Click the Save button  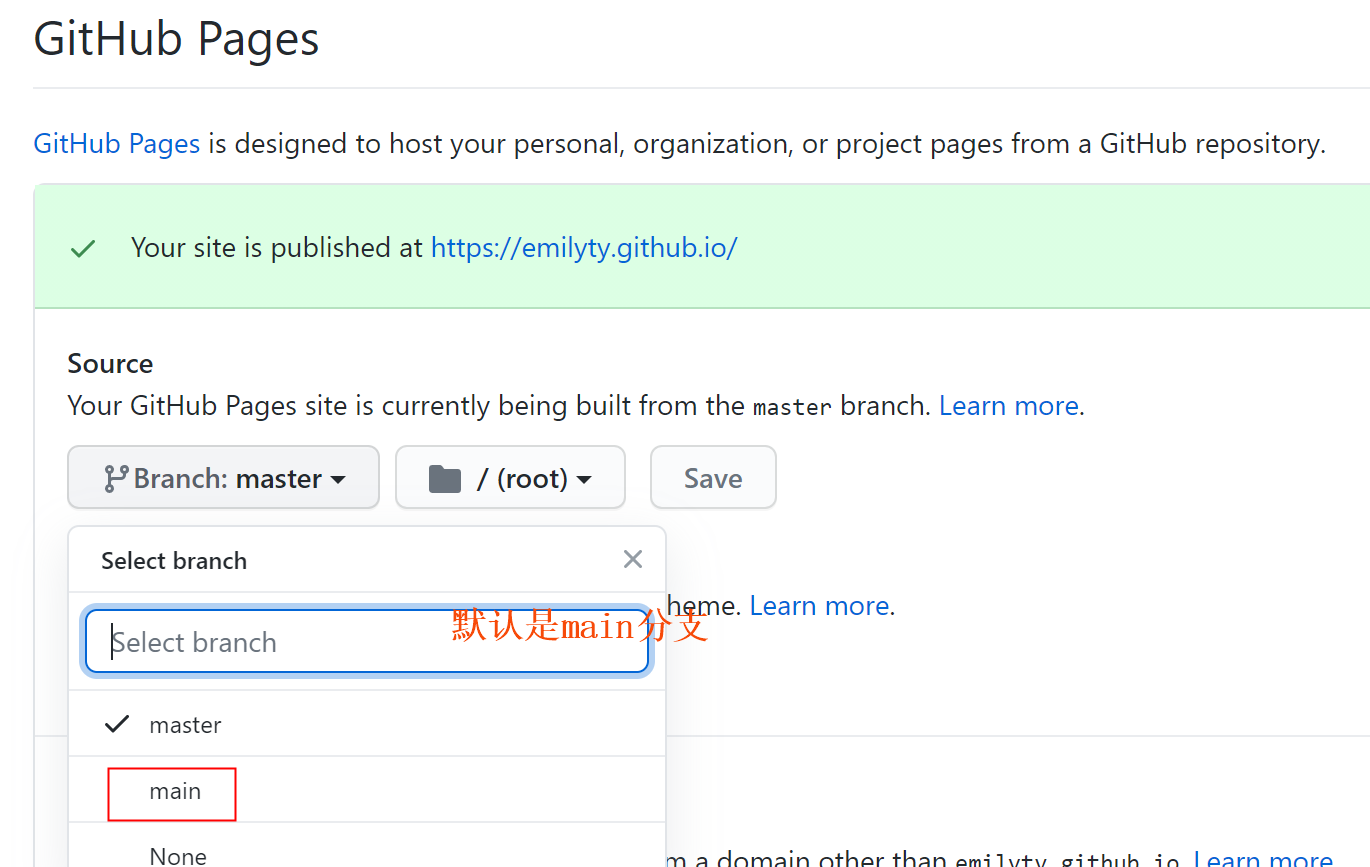point(713,478)
